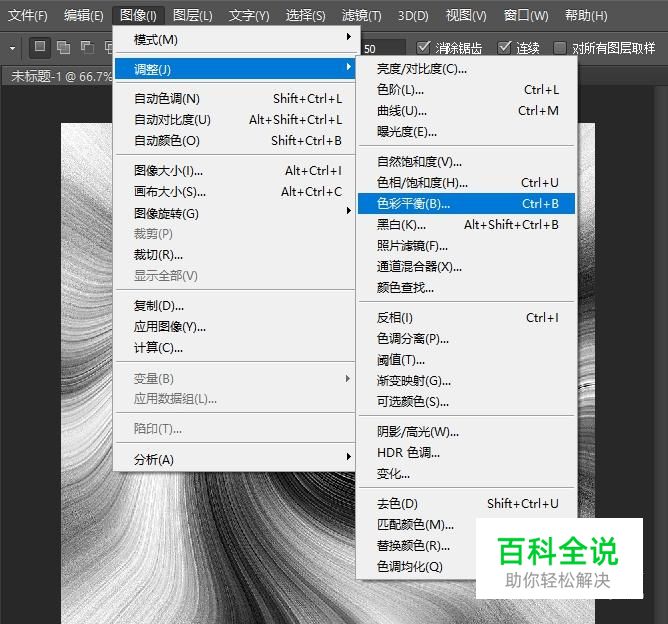Open 亮度/对比度(C)... adjustment
Screen dimensions: 668x624
pos(466,69)
